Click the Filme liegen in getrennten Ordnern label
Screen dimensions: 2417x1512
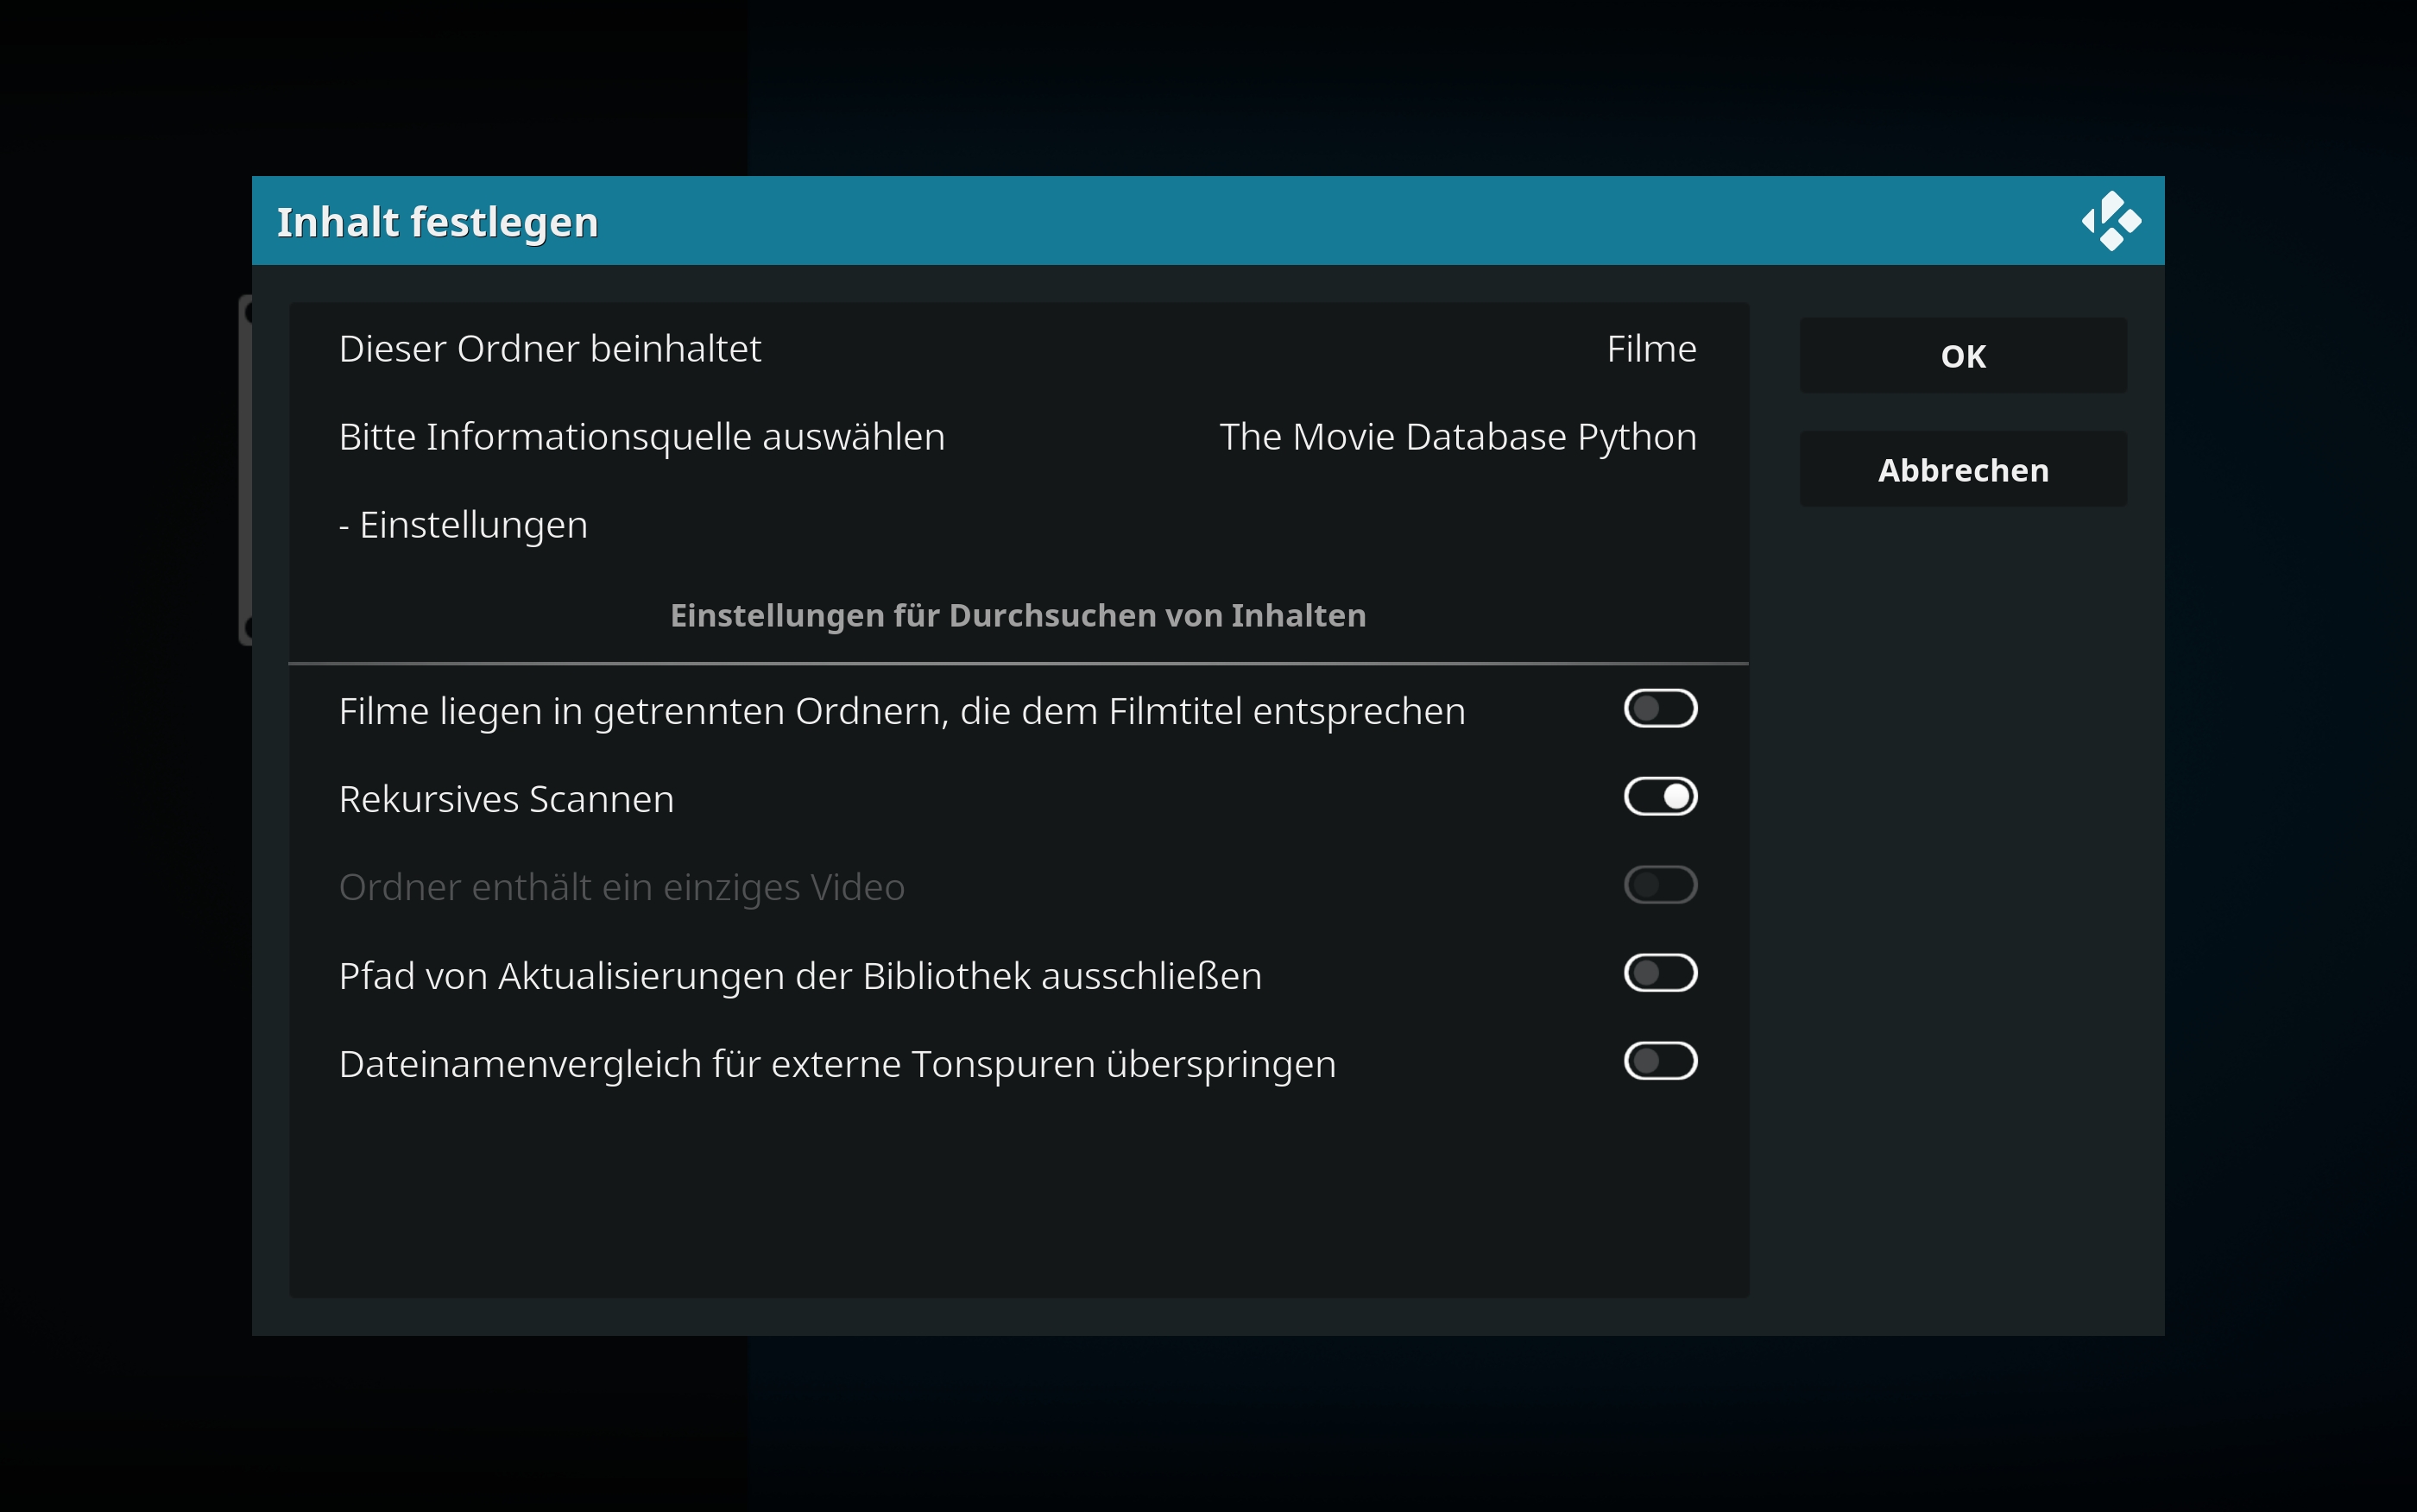coord(902,712)
